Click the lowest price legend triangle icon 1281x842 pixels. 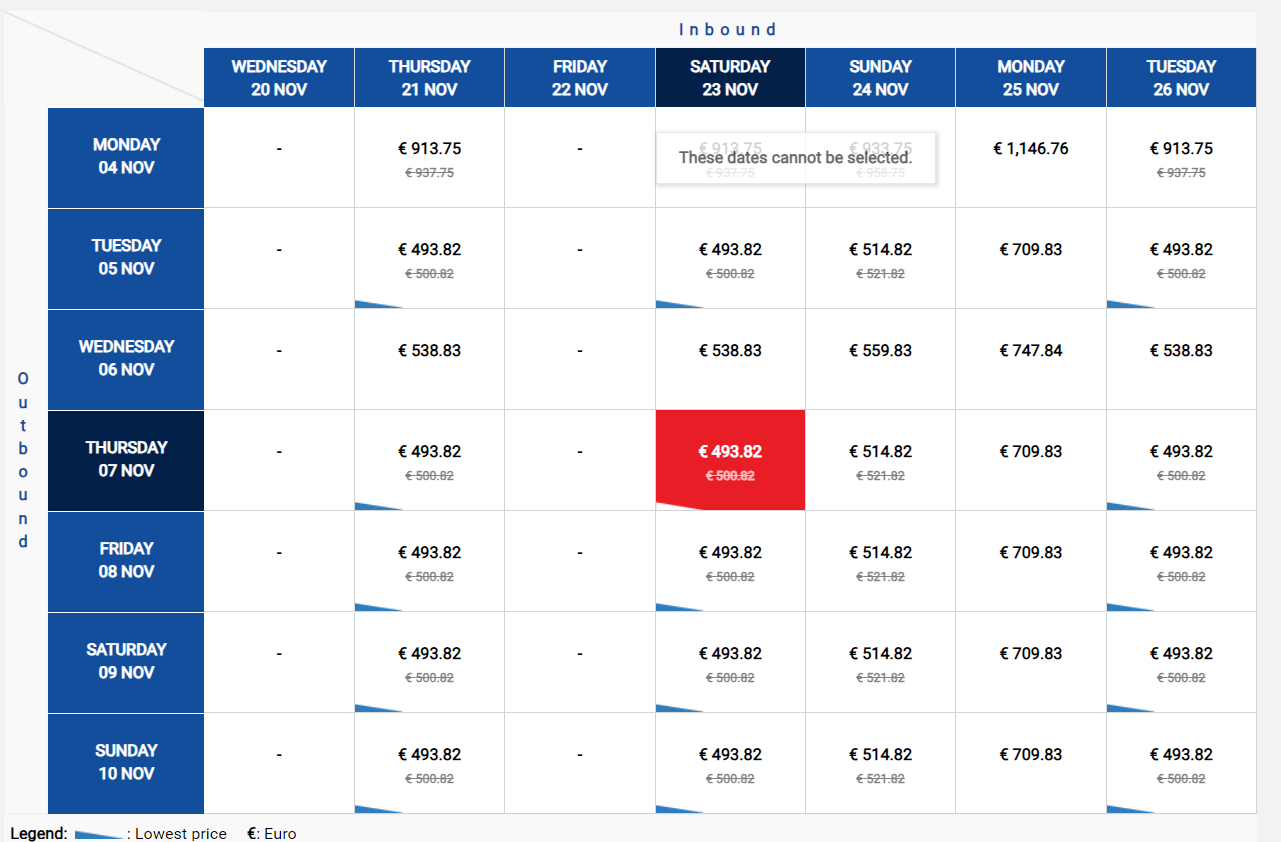(99, 834)
